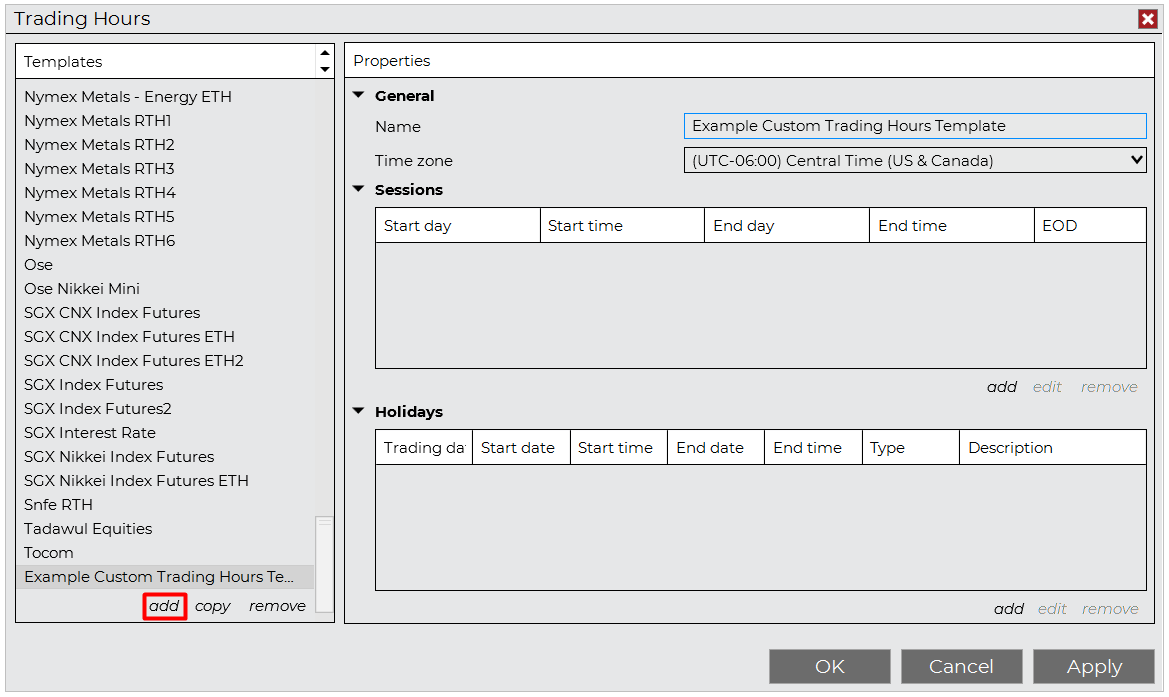This screenshot has width=1169, height=697.
Task: Click Sessions End day column header
Action: pyautogui.click(x=787, y=225)
